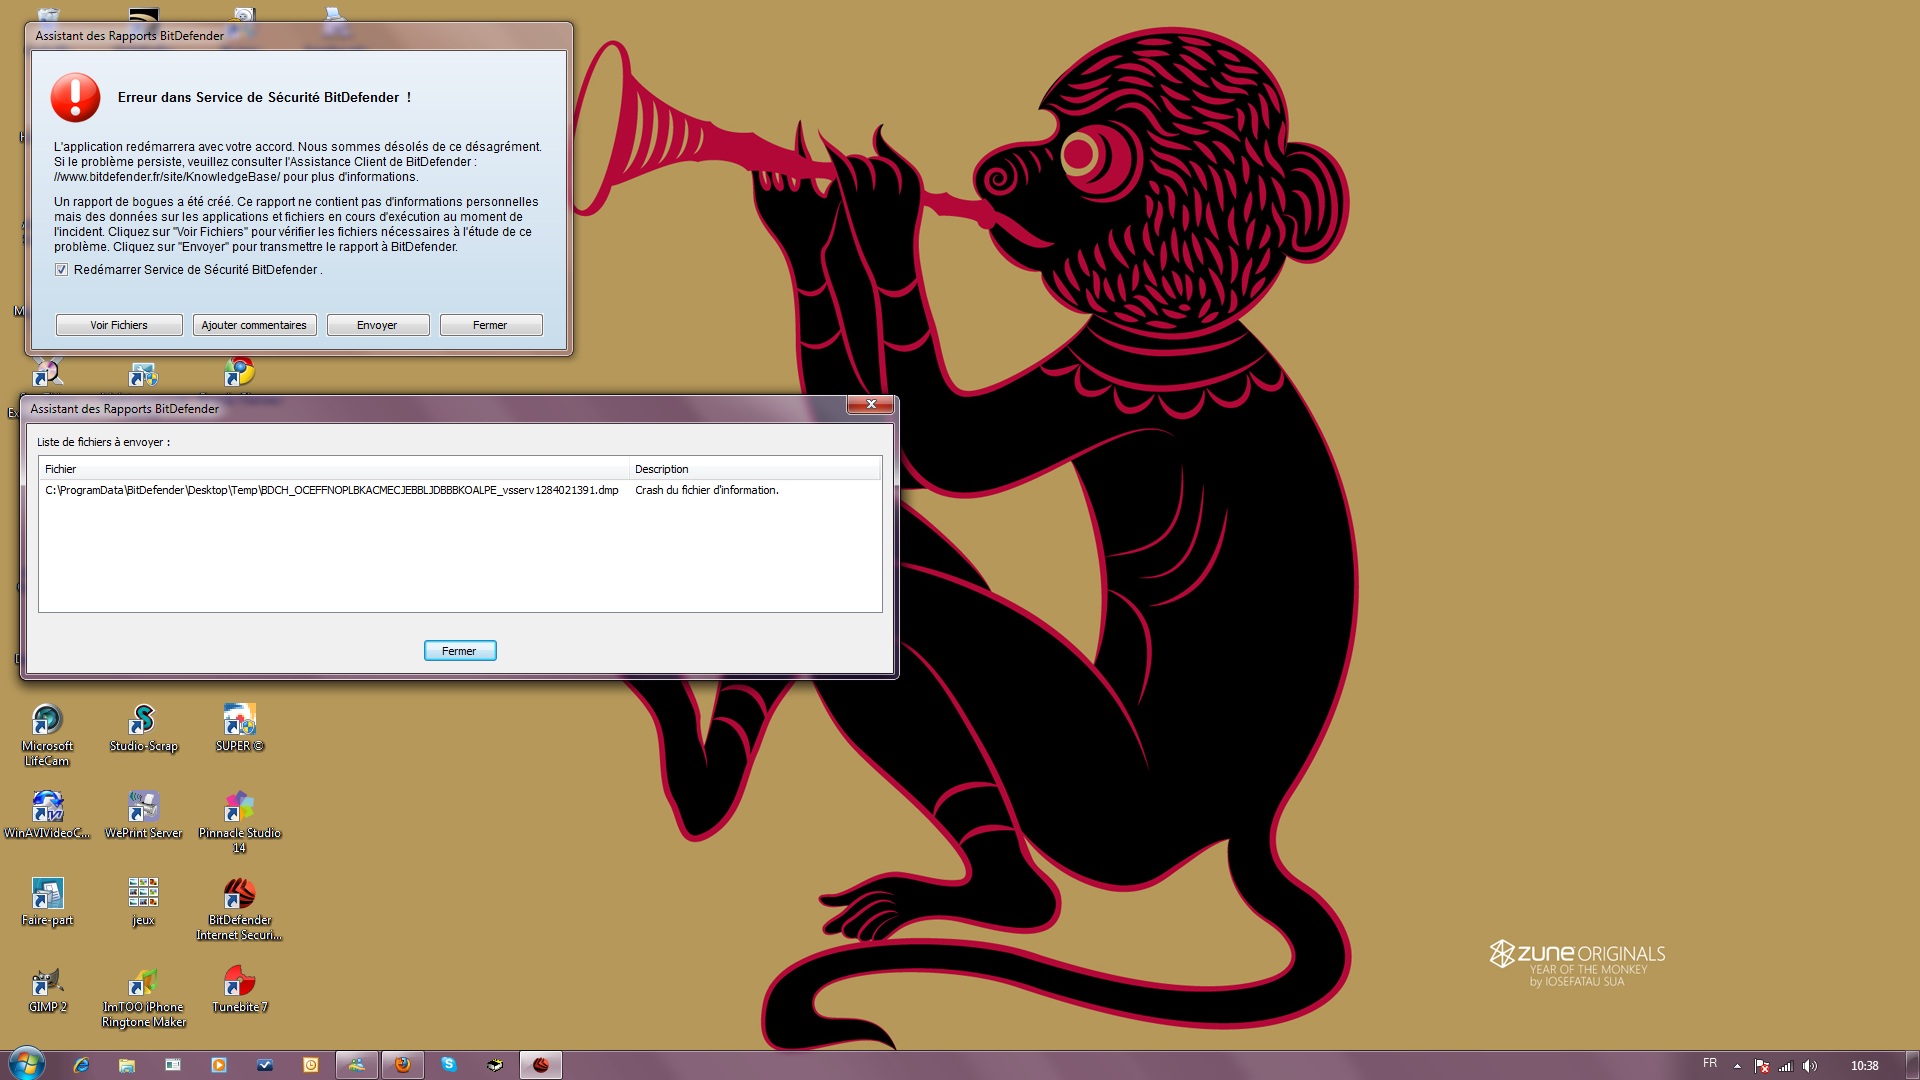The height and width of the screenshot is (1080, 1920).
Task: Uncheck Redémarrer Service de Sécurité BitDefender
Action: pos(62,270)
